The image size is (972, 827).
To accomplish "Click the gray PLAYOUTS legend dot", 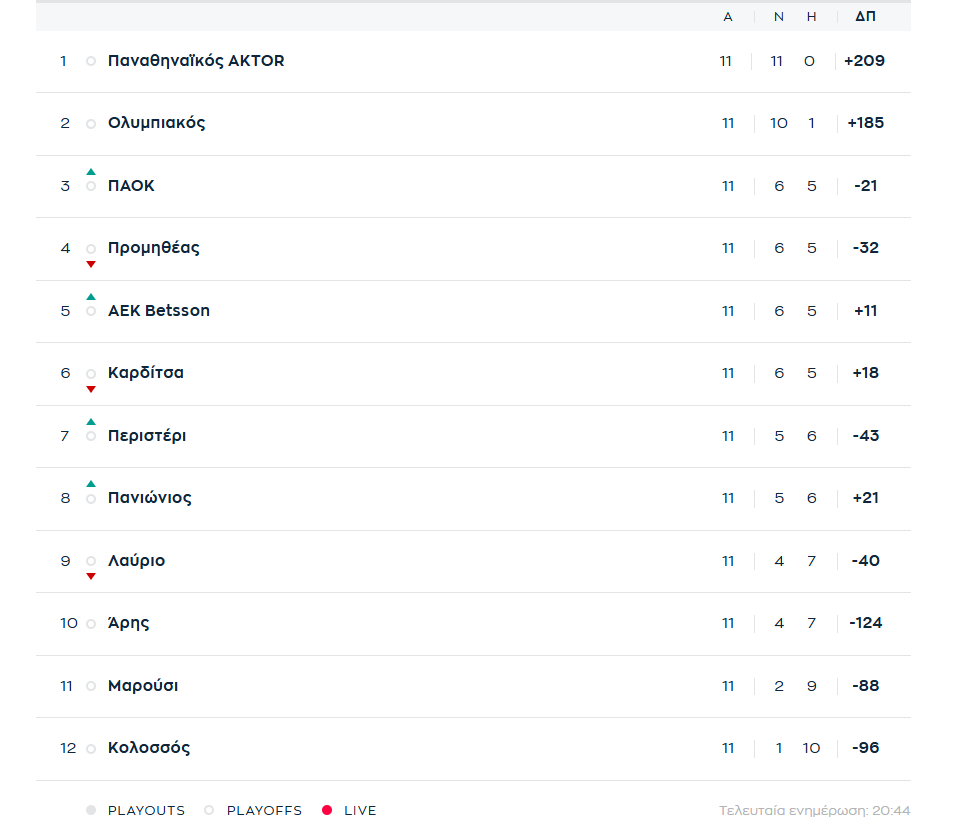I will (x=91, y=810).
